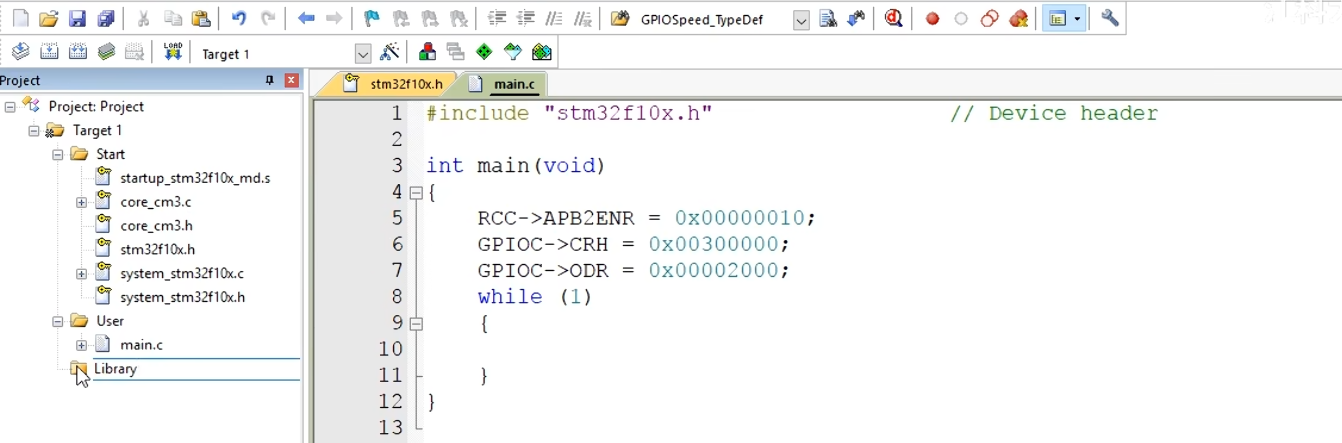This screenshot has height=443, width=1342.
Task: Download to flash with LOAD icon
Action: pyautogui.click(x=172, y=52)
